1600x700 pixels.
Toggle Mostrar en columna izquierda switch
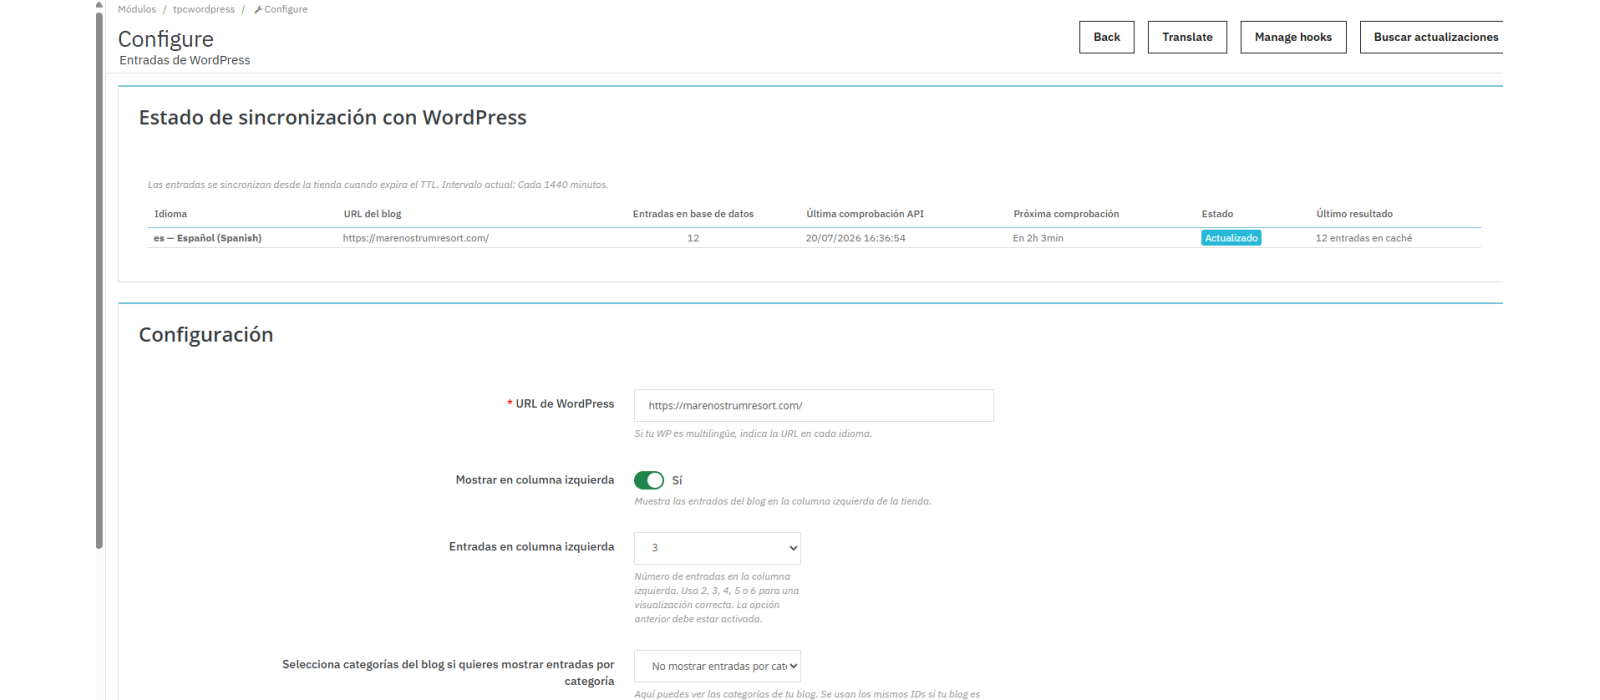click(x=649, y=481)
